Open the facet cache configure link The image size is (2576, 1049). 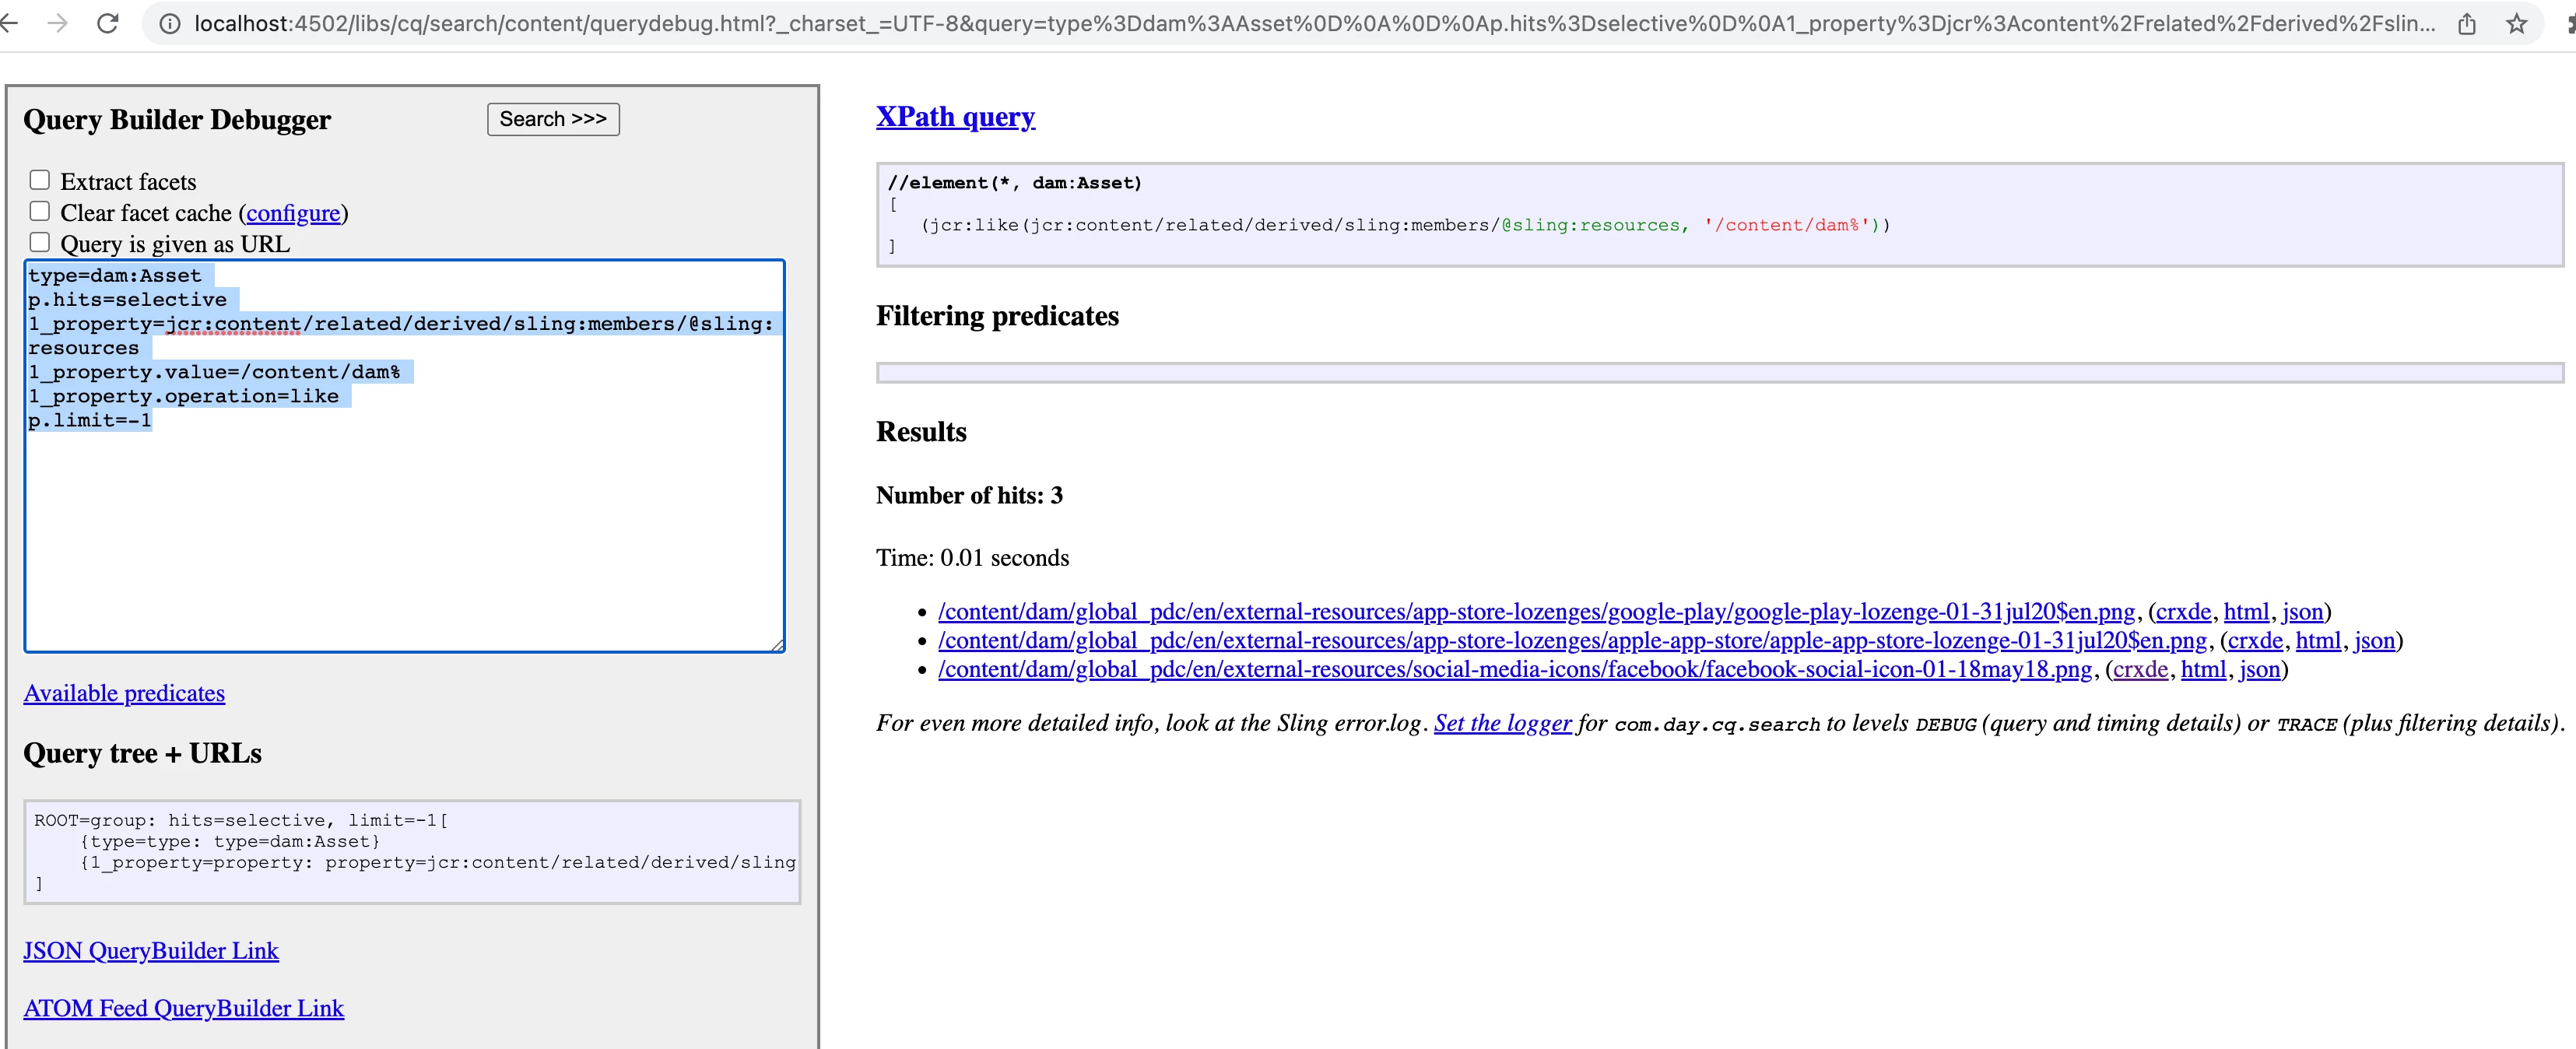click(293, 213)
